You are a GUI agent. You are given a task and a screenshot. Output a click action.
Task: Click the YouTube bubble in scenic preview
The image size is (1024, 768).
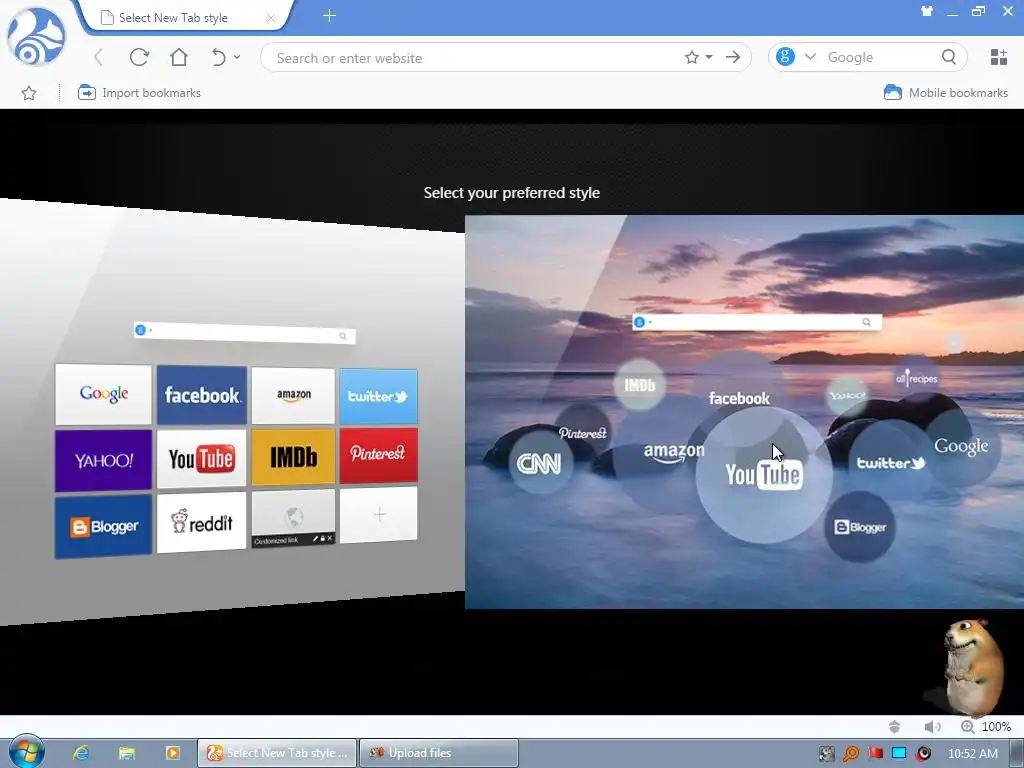pyautogui.click(x=763, y=475)
